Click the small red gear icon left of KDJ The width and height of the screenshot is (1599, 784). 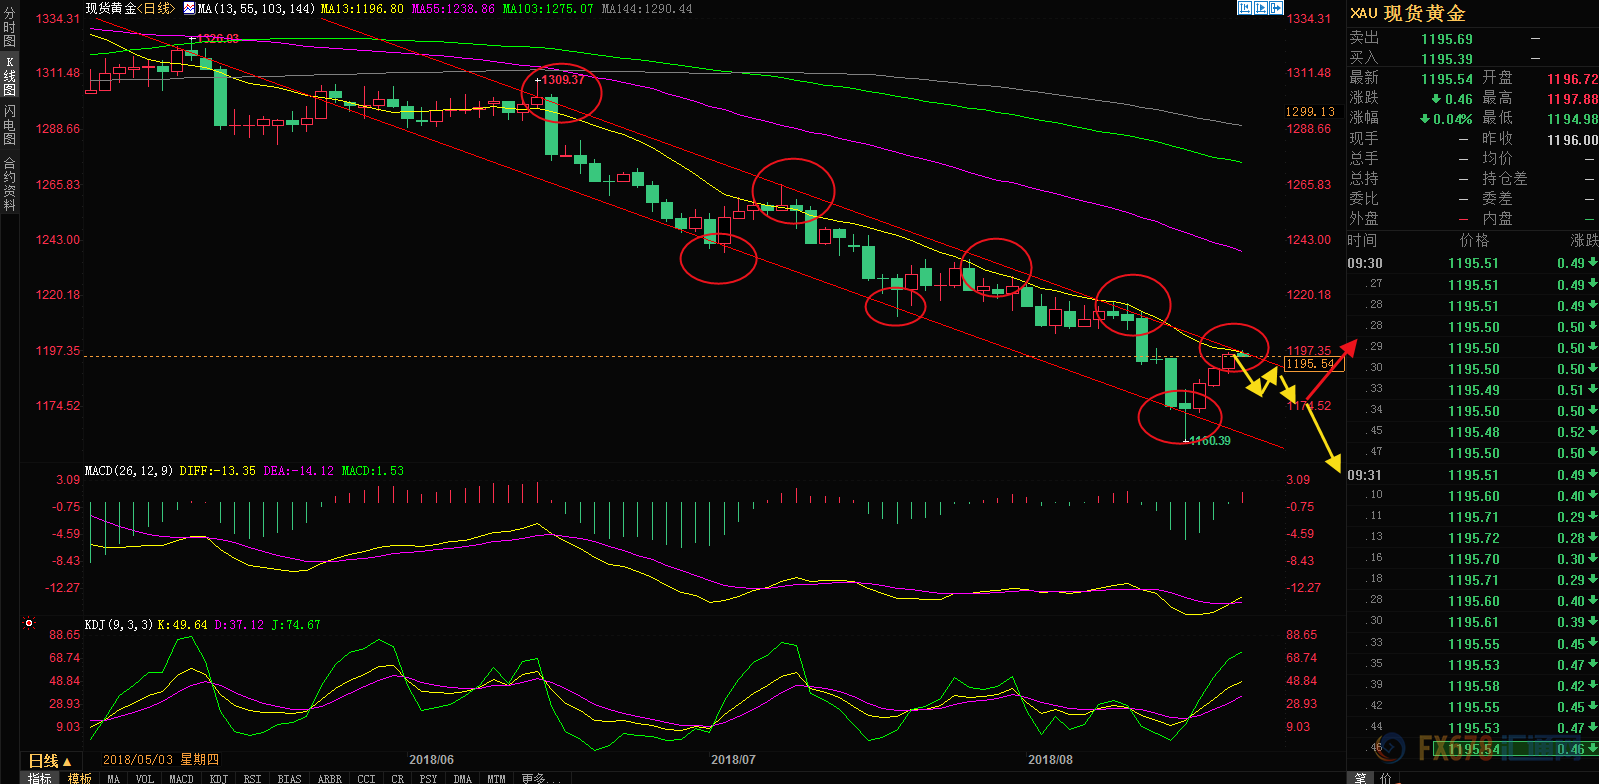click(29, 623)
